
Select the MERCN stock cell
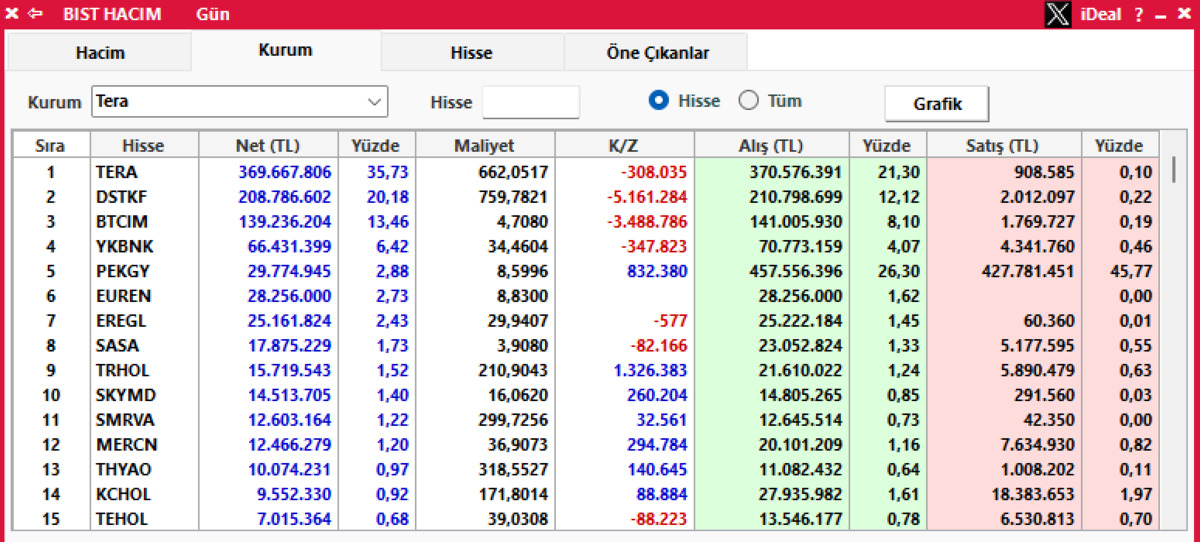pos(143,444)
